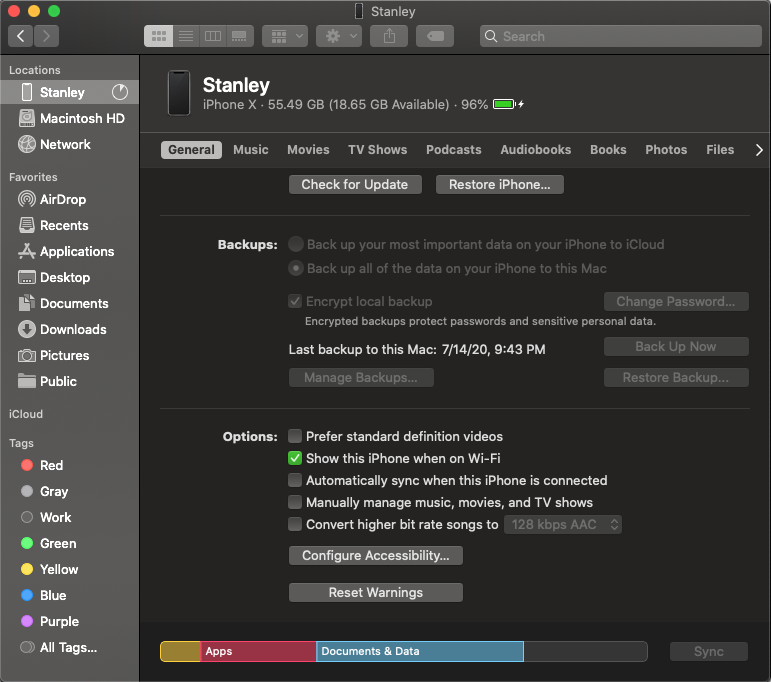
Task: Switch to gallery view in toolbar
Action: click(x=240, y=36)
